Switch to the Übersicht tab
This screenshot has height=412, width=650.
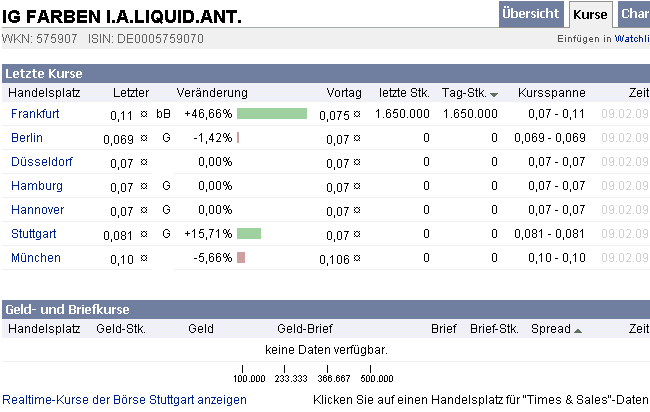click(531, 14)
